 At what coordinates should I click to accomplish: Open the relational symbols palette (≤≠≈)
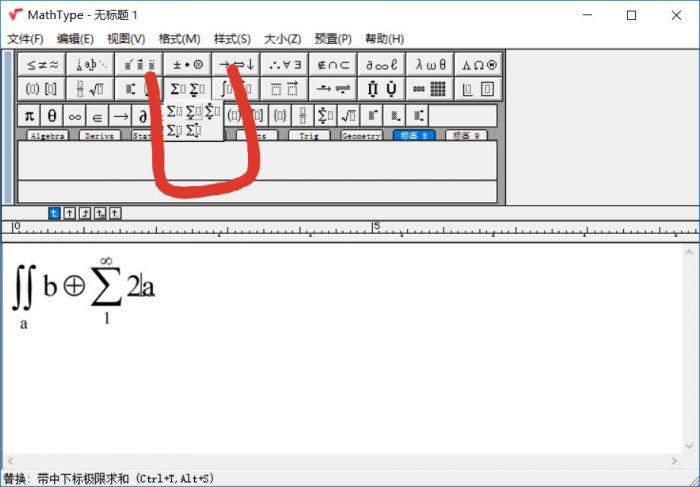pyautogui.click(x=41, y=64)
